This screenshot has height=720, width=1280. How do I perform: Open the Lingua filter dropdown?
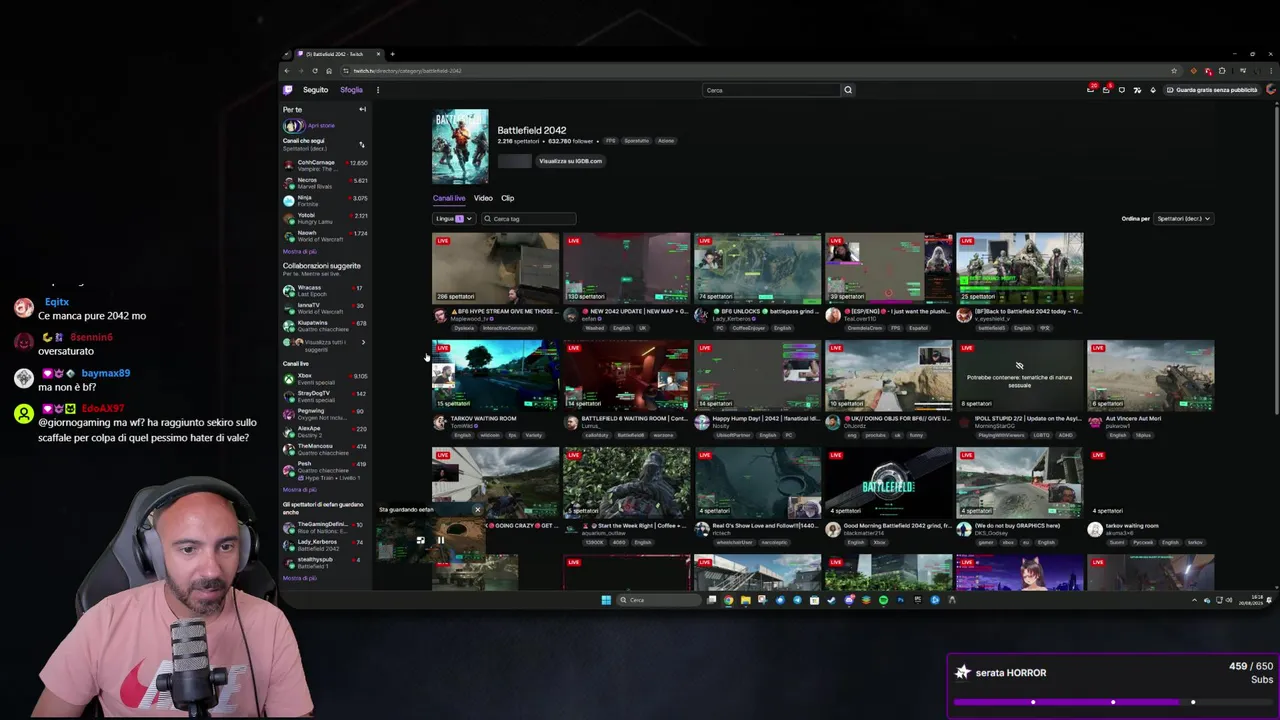pyautogui.click(x=453, y=219)
